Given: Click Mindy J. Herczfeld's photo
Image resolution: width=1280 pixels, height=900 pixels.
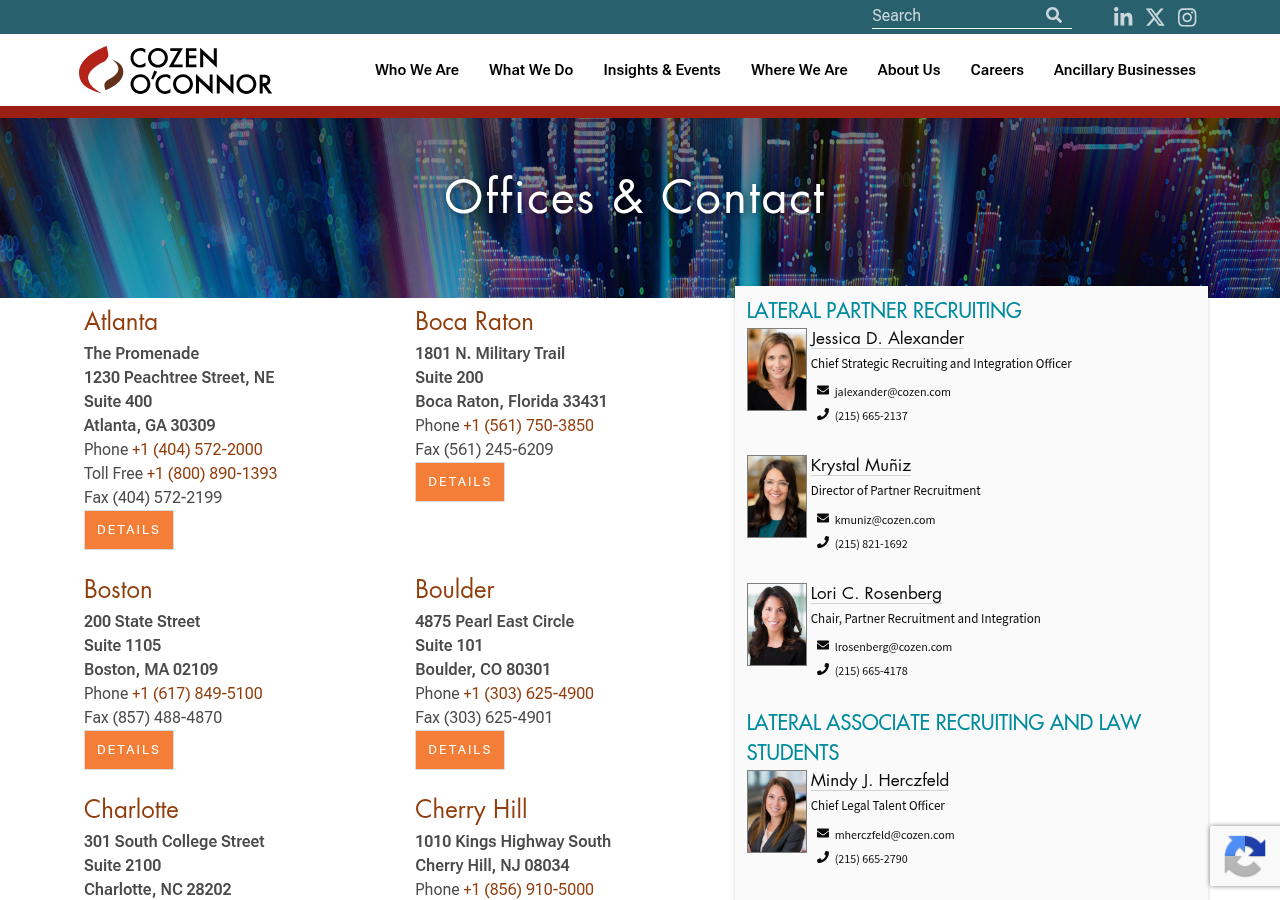Looking at the screenshot, I should (777, 811).
